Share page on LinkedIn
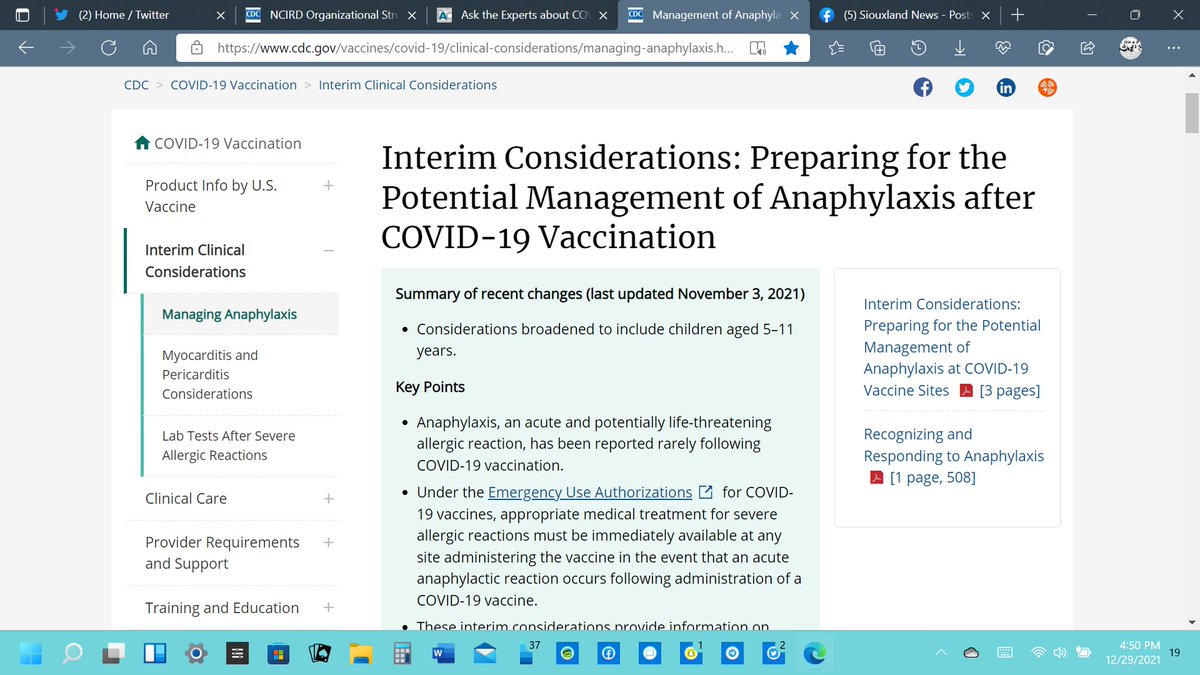This screenshot has height=675, width=1200. [1005, 87]
